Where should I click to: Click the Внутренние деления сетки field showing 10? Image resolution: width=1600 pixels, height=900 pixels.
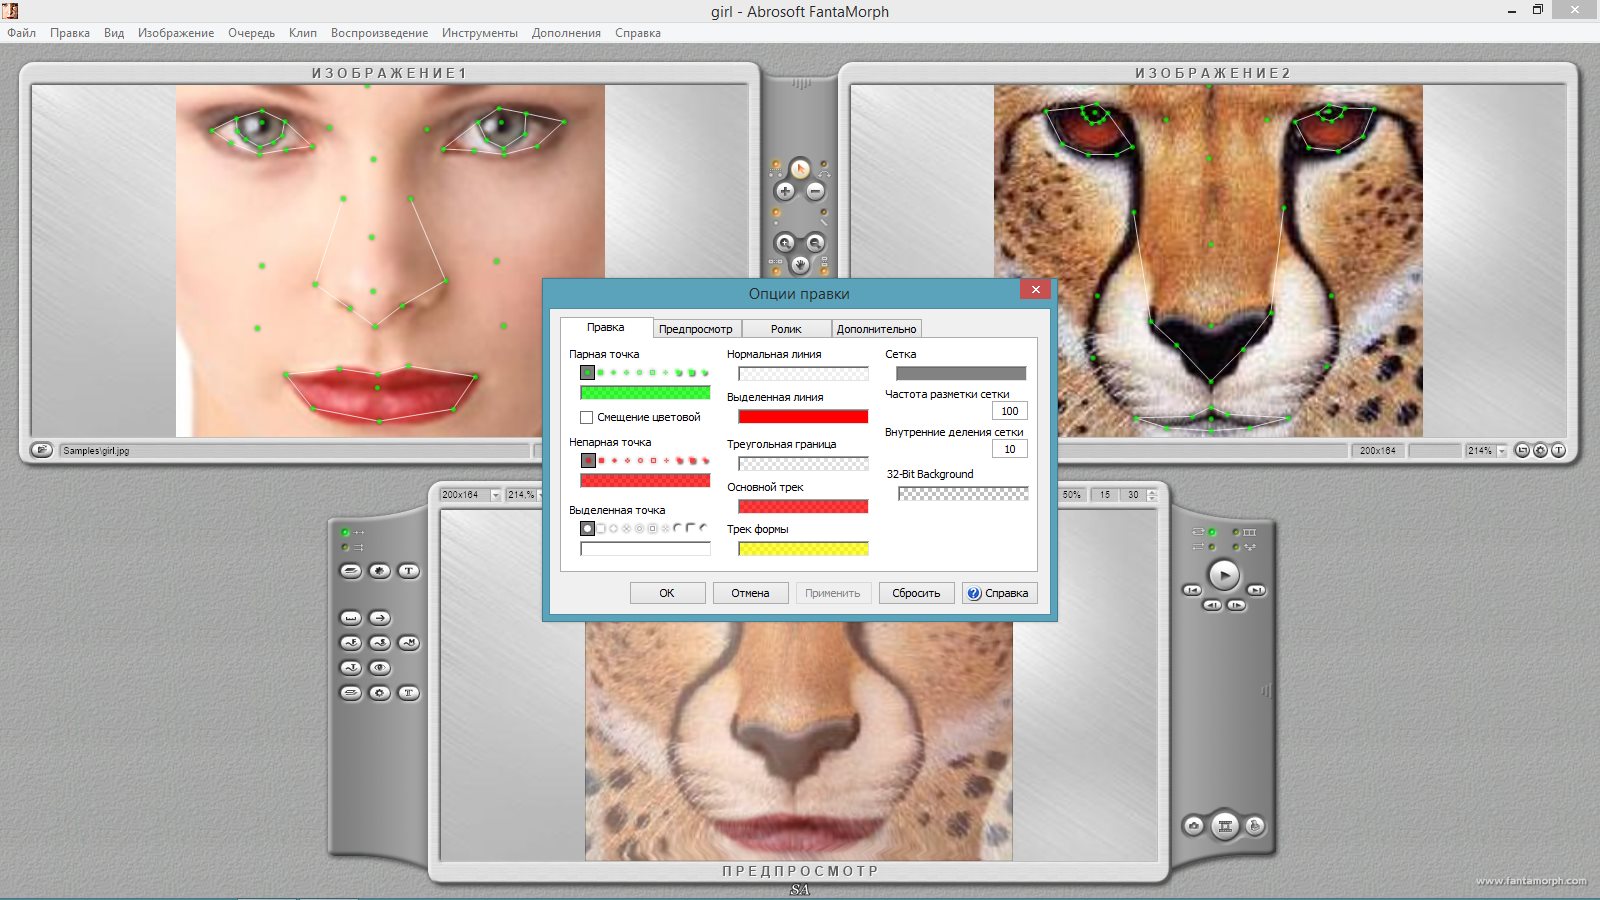click(x=1009, y=449)
